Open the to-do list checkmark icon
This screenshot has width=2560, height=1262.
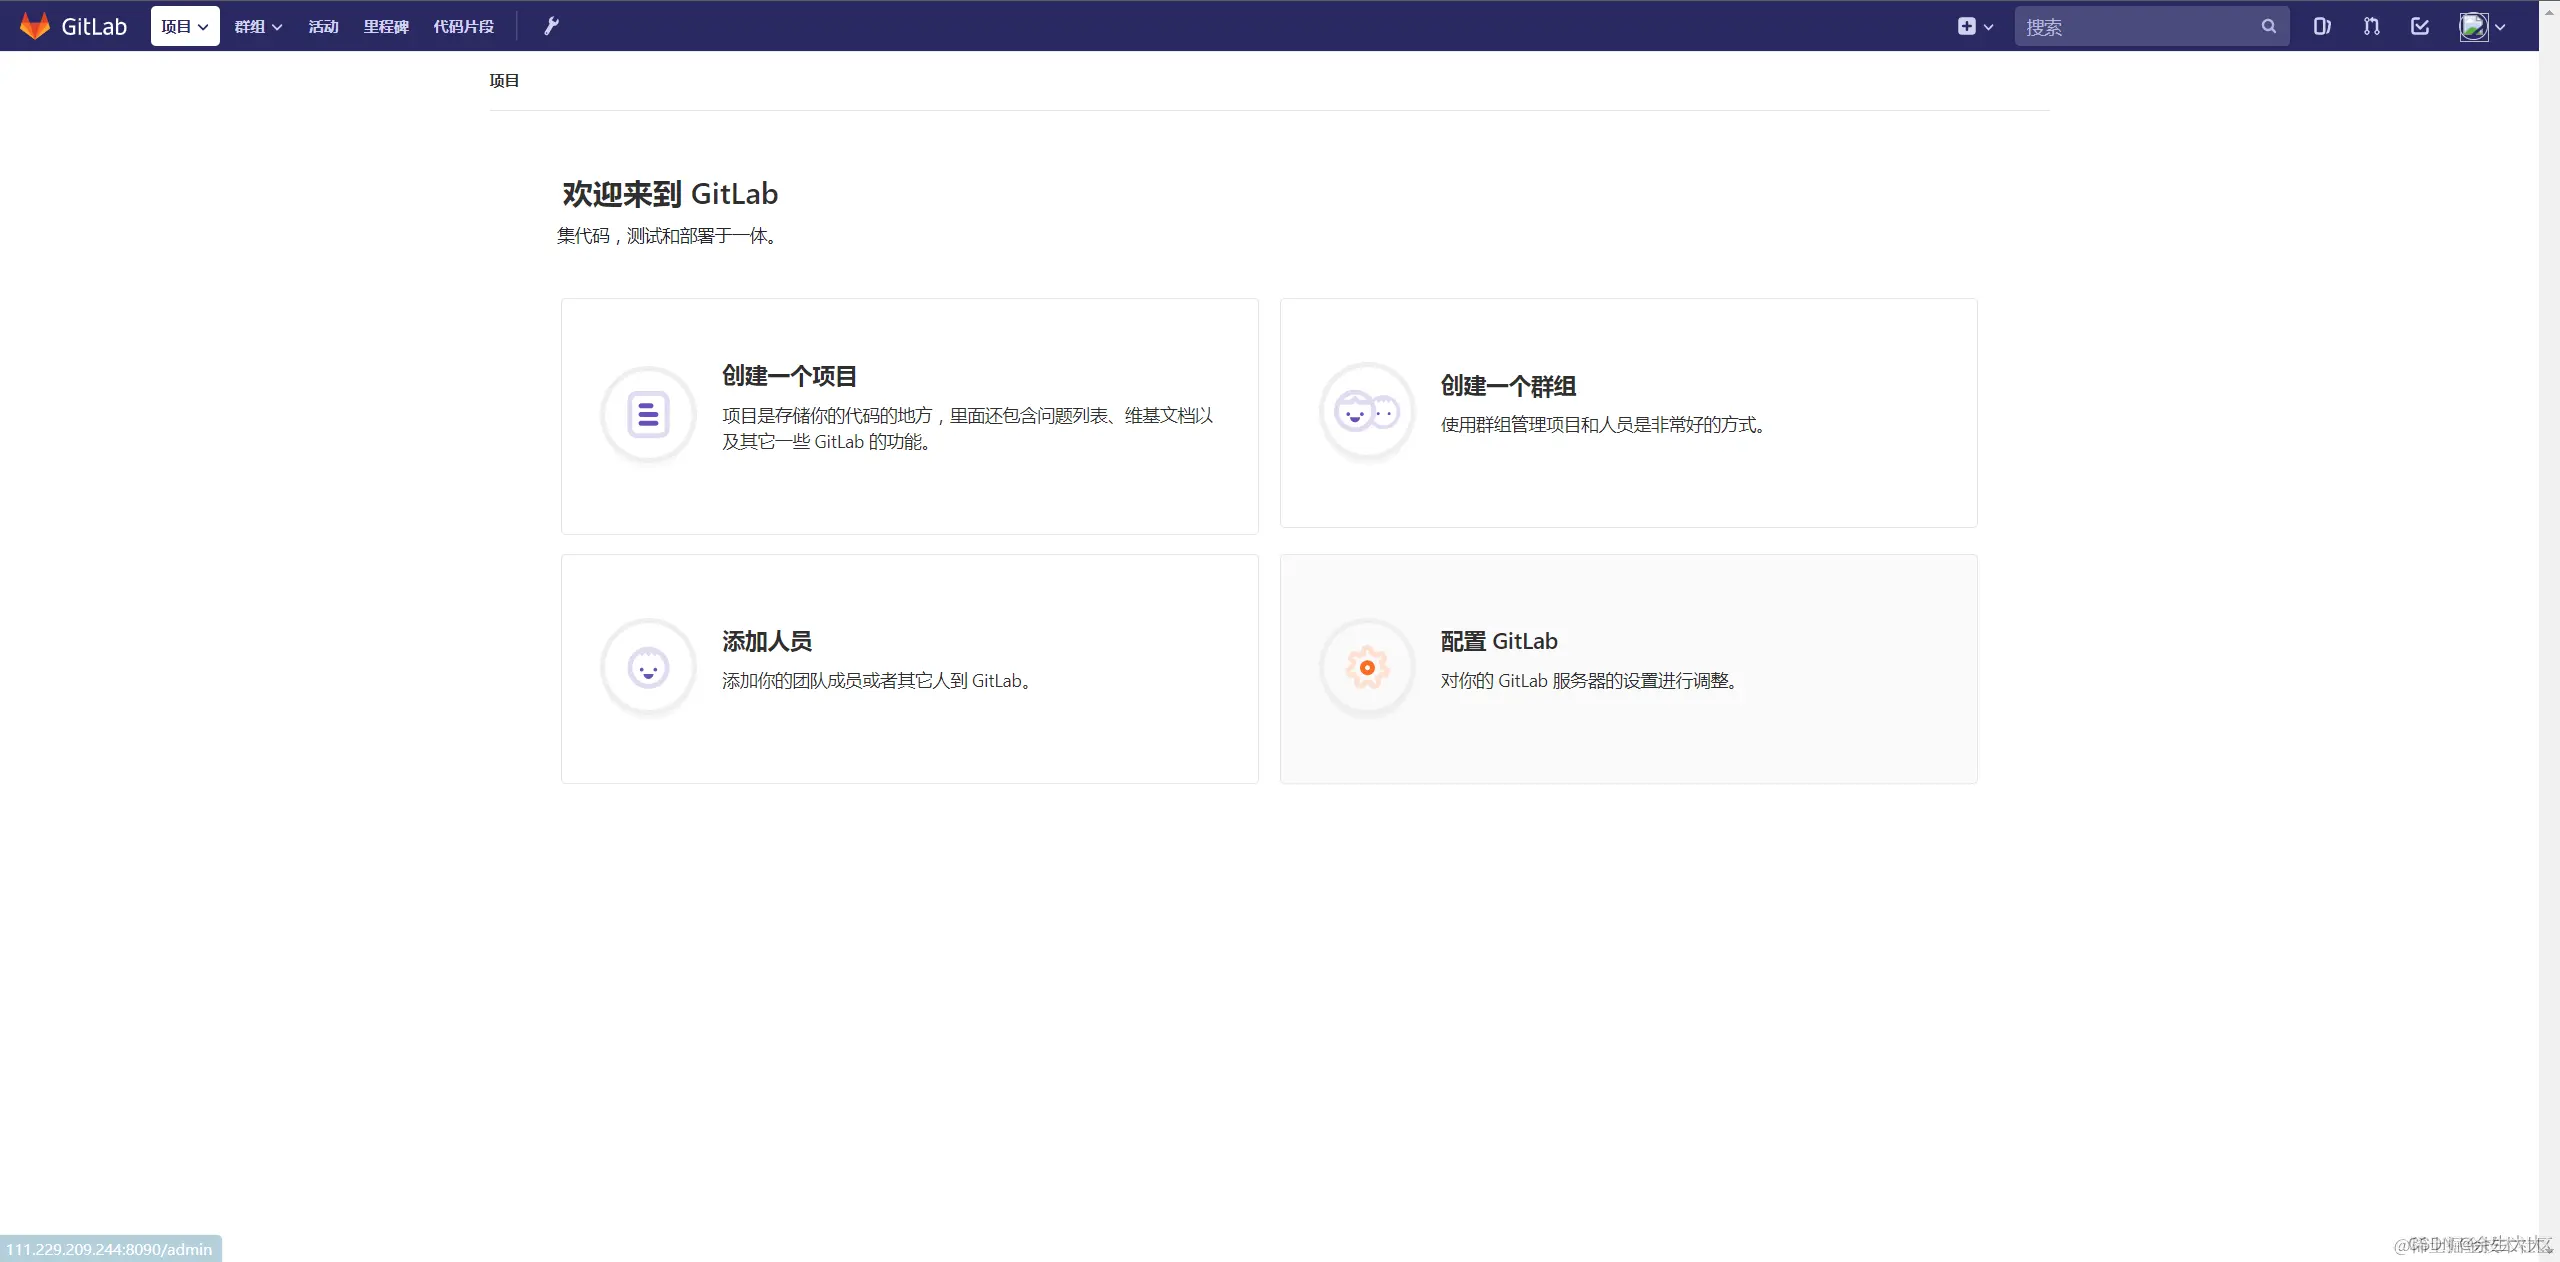2420,26
